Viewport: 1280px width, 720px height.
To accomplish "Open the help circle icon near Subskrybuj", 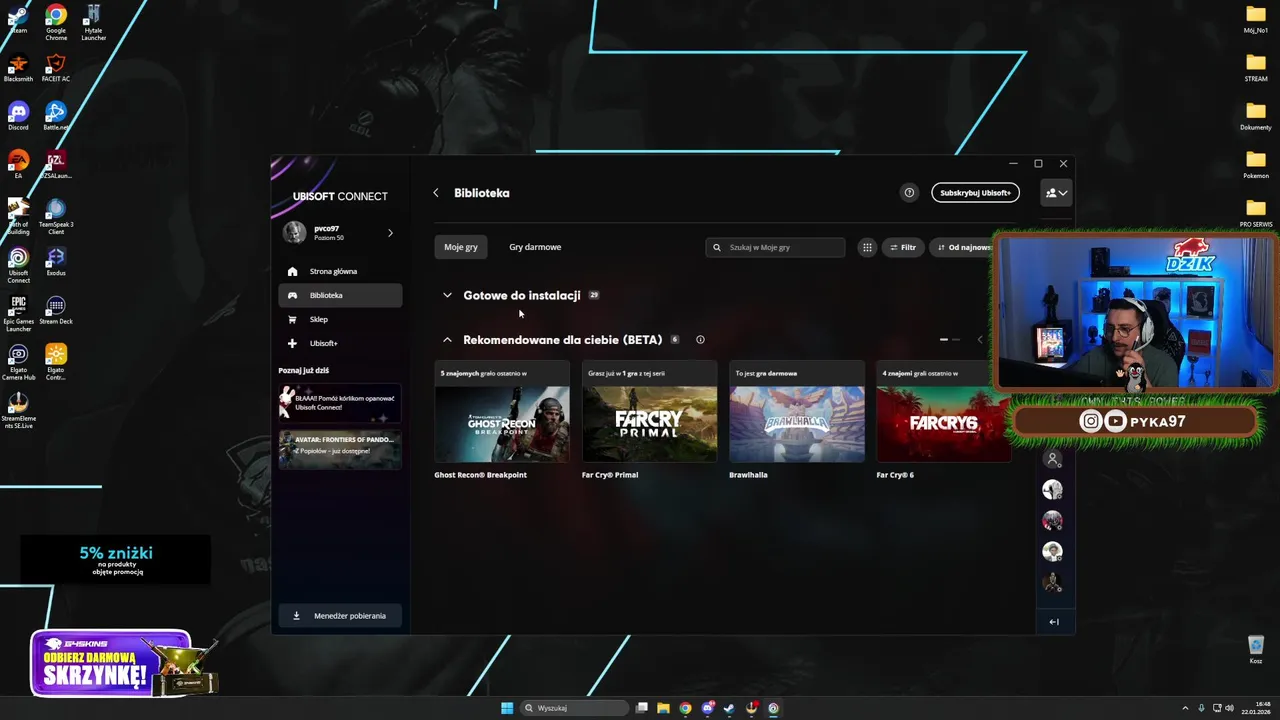I will (909, 193).
